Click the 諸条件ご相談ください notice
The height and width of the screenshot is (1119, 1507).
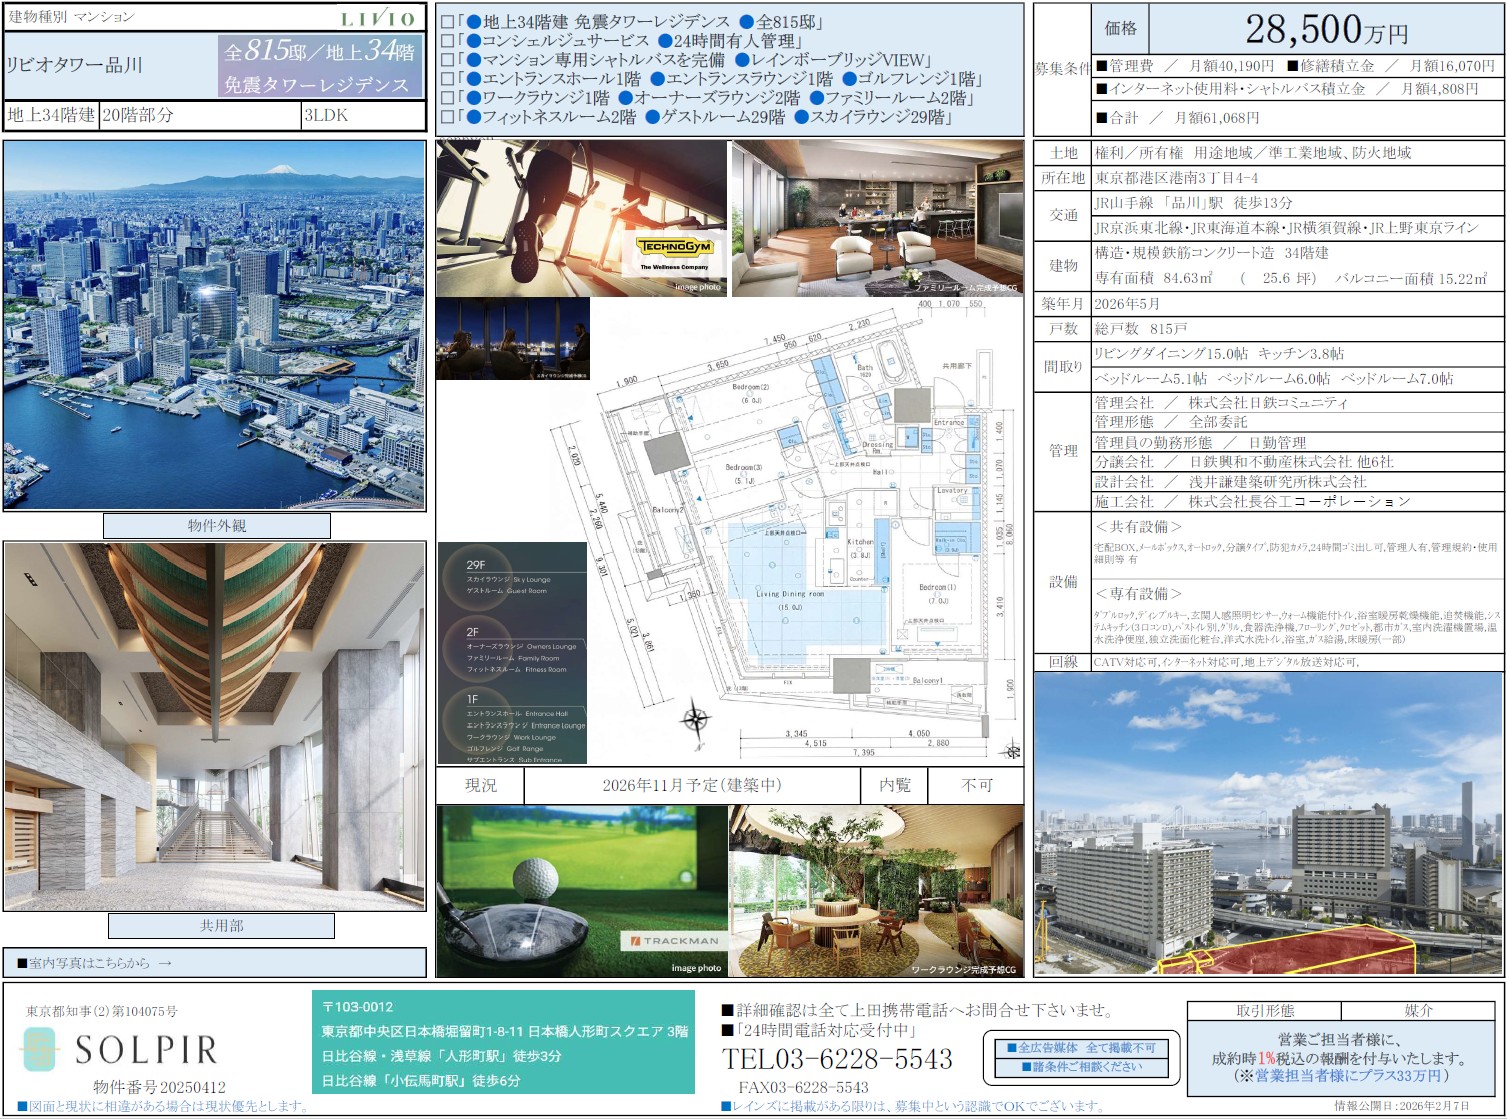pos(1082,1067)
